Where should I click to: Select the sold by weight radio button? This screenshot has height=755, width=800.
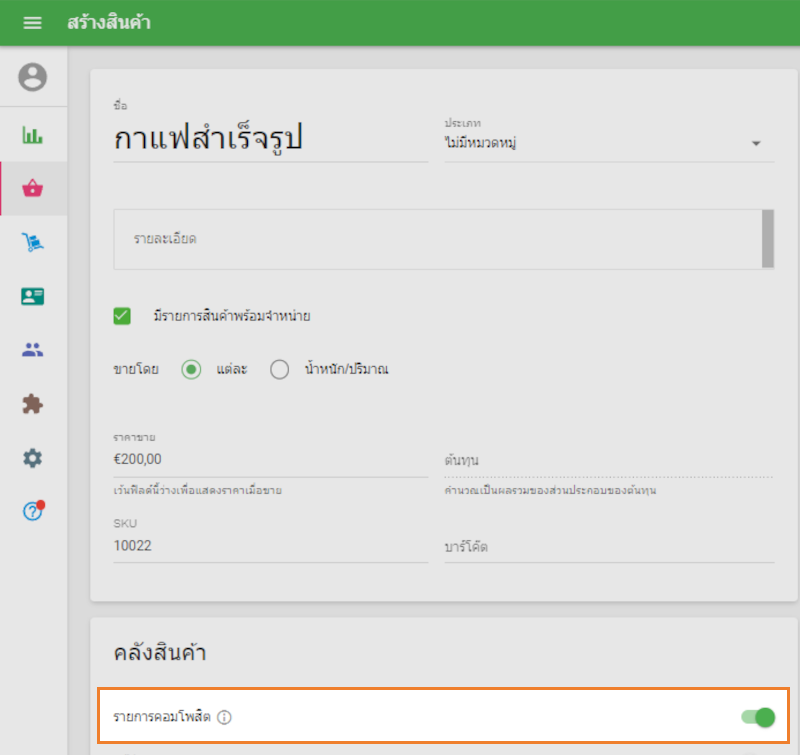coord(280,369)
